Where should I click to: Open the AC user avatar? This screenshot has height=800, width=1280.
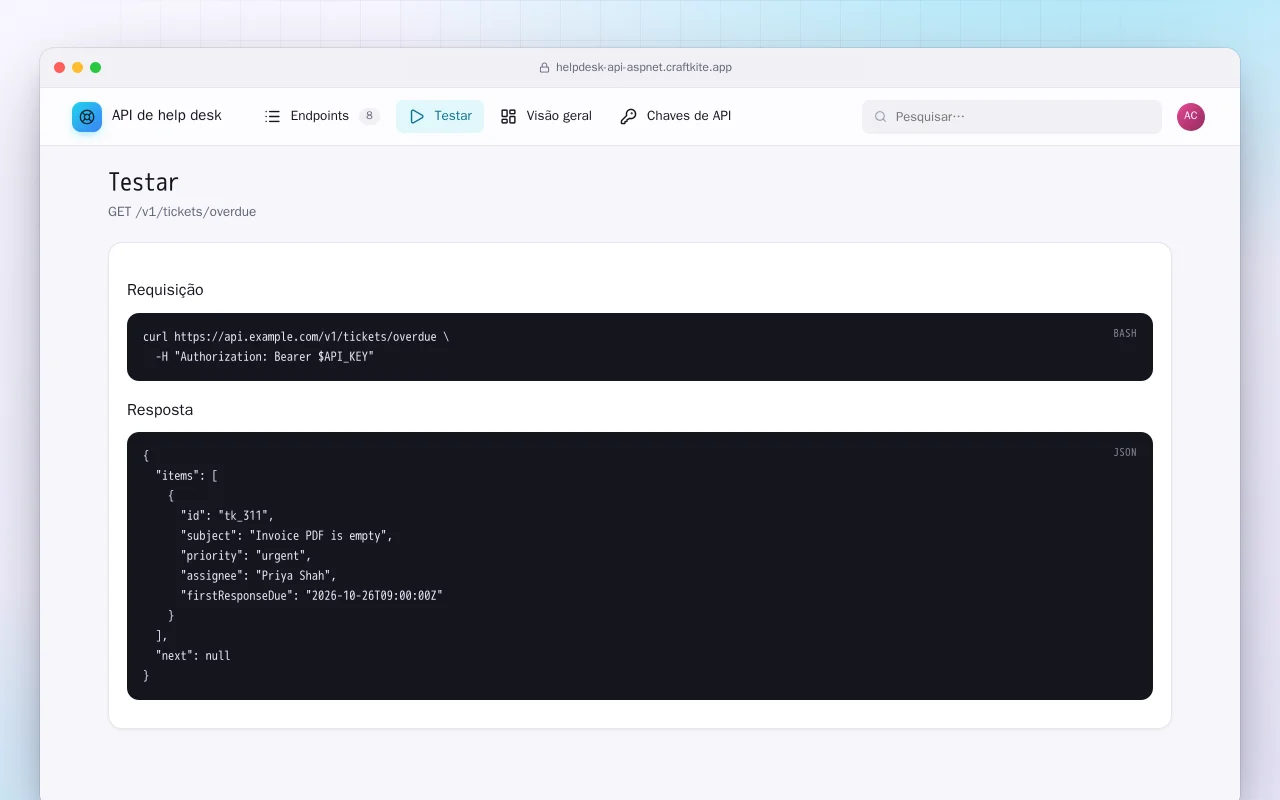click(1191, 117)
